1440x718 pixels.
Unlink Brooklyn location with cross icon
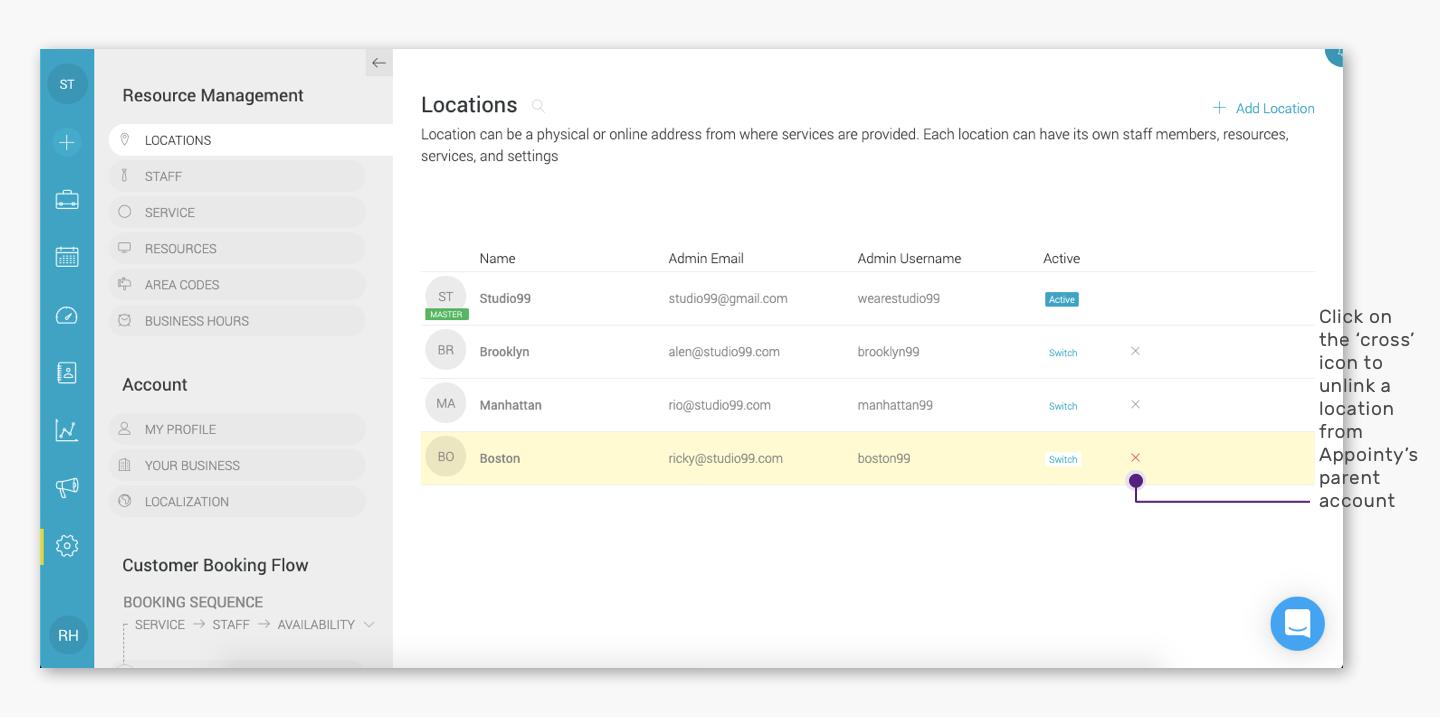pyautogui.click(x=1135, y=351)
